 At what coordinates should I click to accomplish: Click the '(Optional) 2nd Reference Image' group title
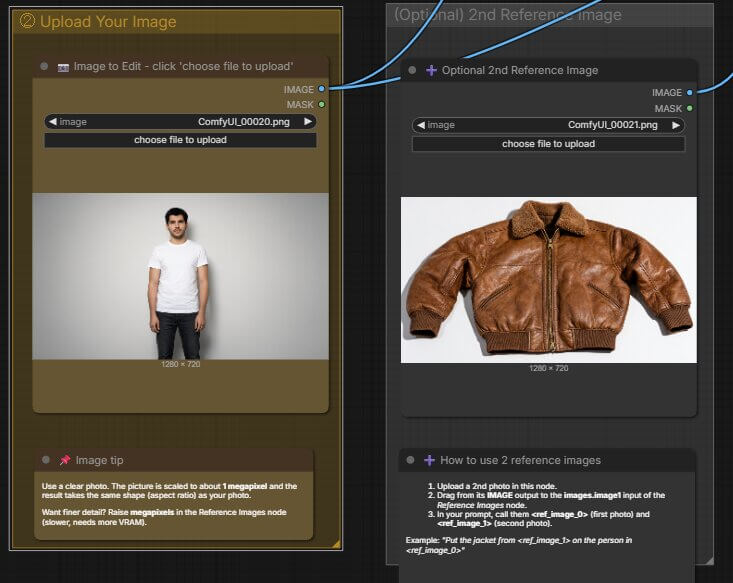tap(508, 15)
